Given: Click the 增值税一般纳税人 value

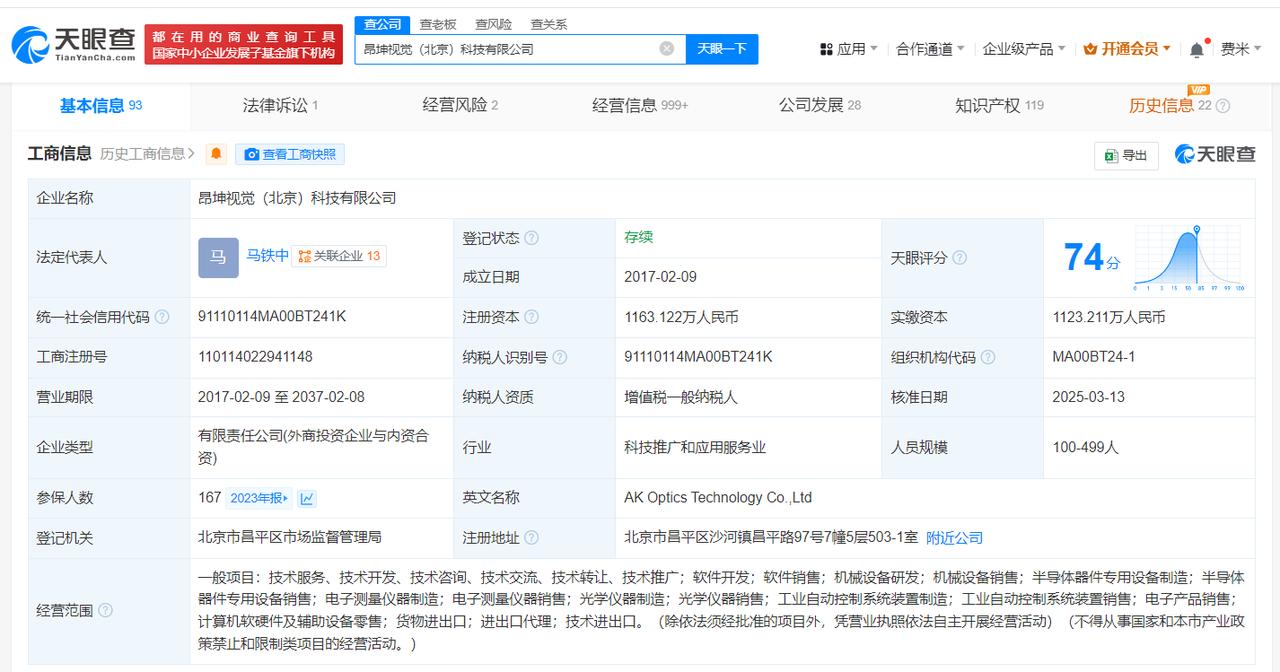Looking at the screenshot, I should [681, 397].
